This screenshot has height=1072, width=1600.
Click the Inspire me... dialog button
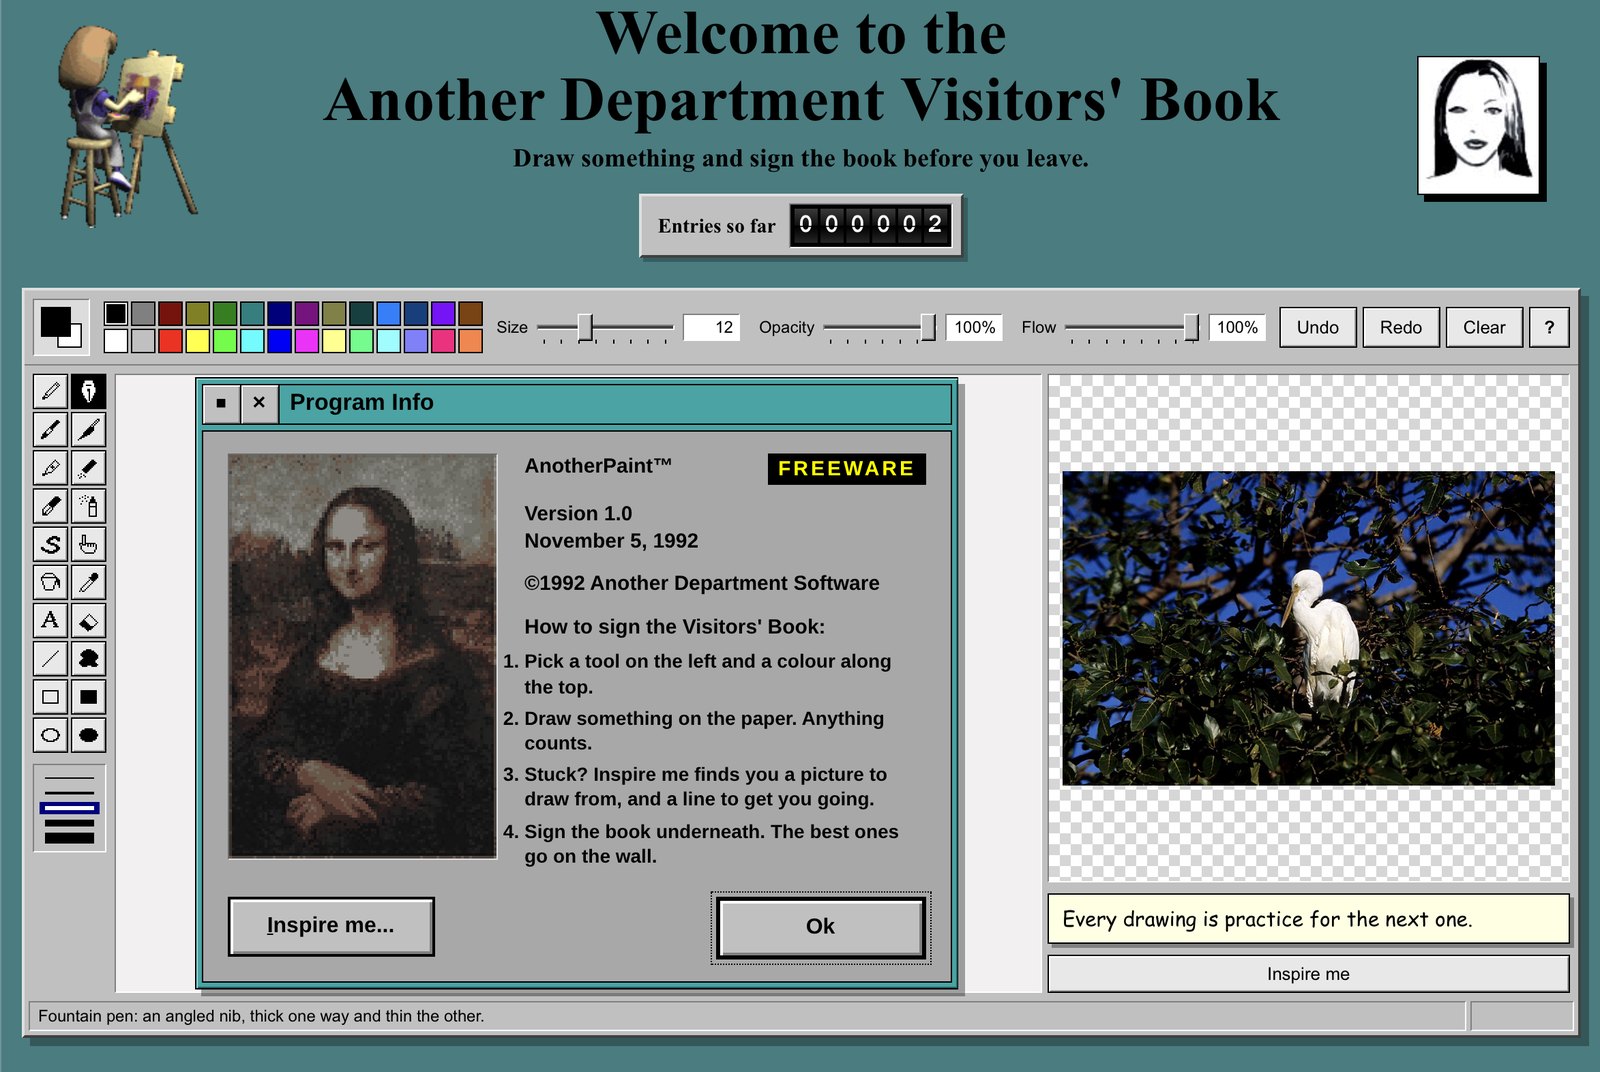[x=331, y=926]
